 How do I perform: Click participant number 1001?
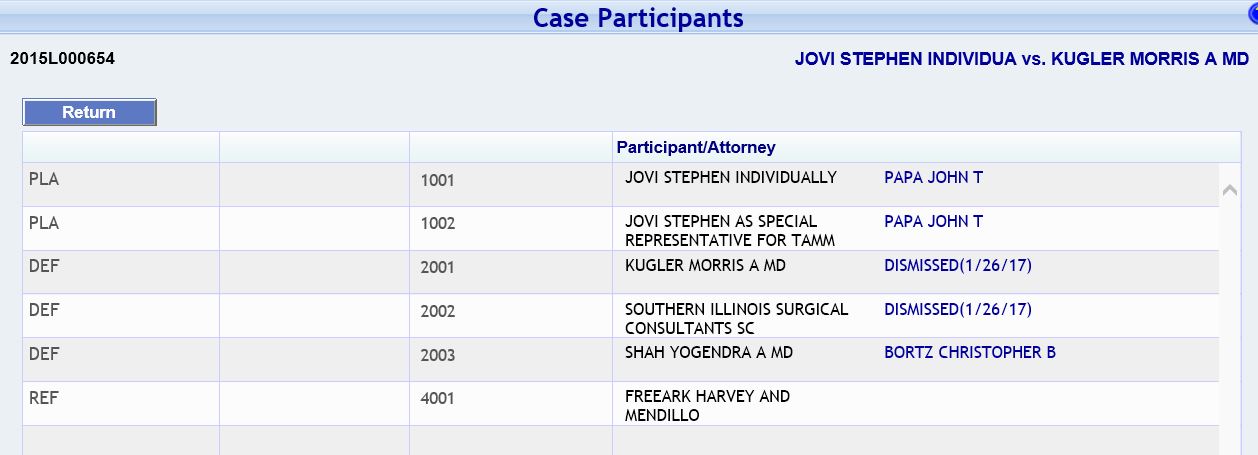coord(437,180)
